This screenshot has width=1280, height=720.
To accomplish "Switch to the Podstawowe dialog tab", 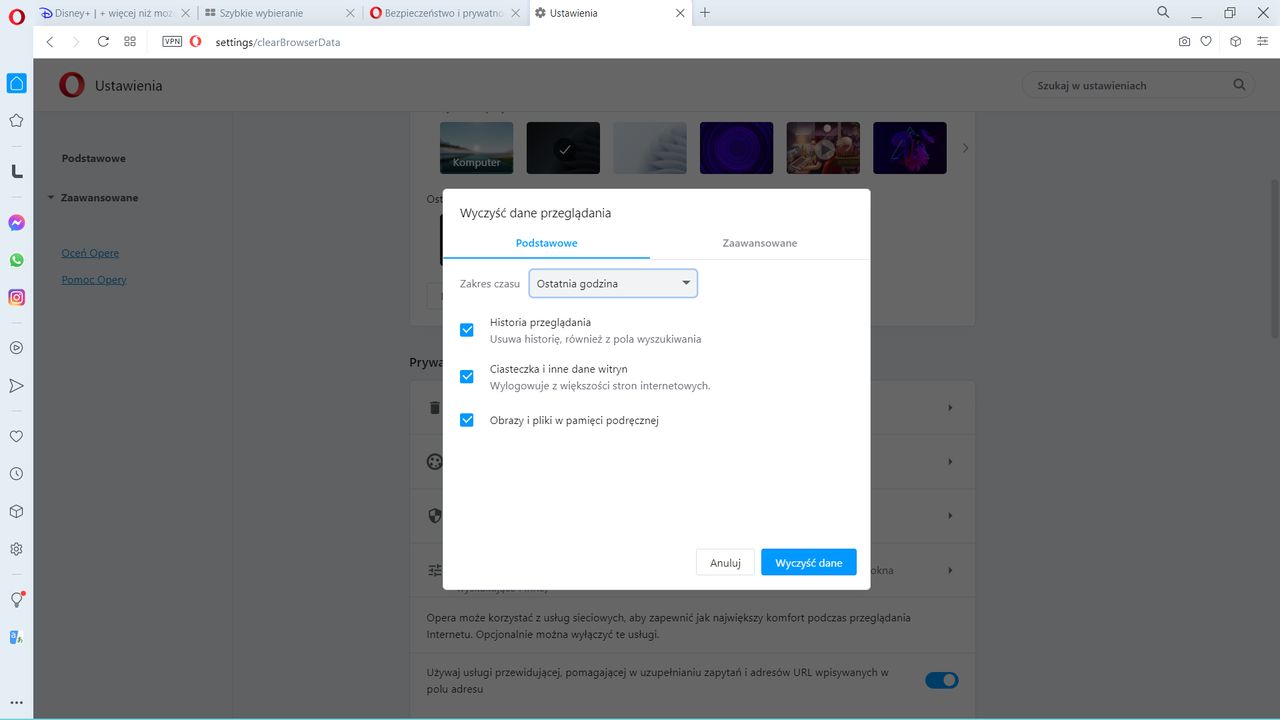I will click(546, 243).
